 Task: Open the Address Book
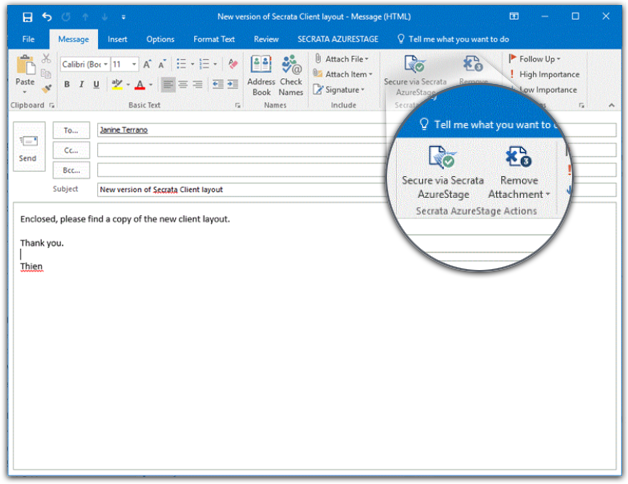coord(261,75)
